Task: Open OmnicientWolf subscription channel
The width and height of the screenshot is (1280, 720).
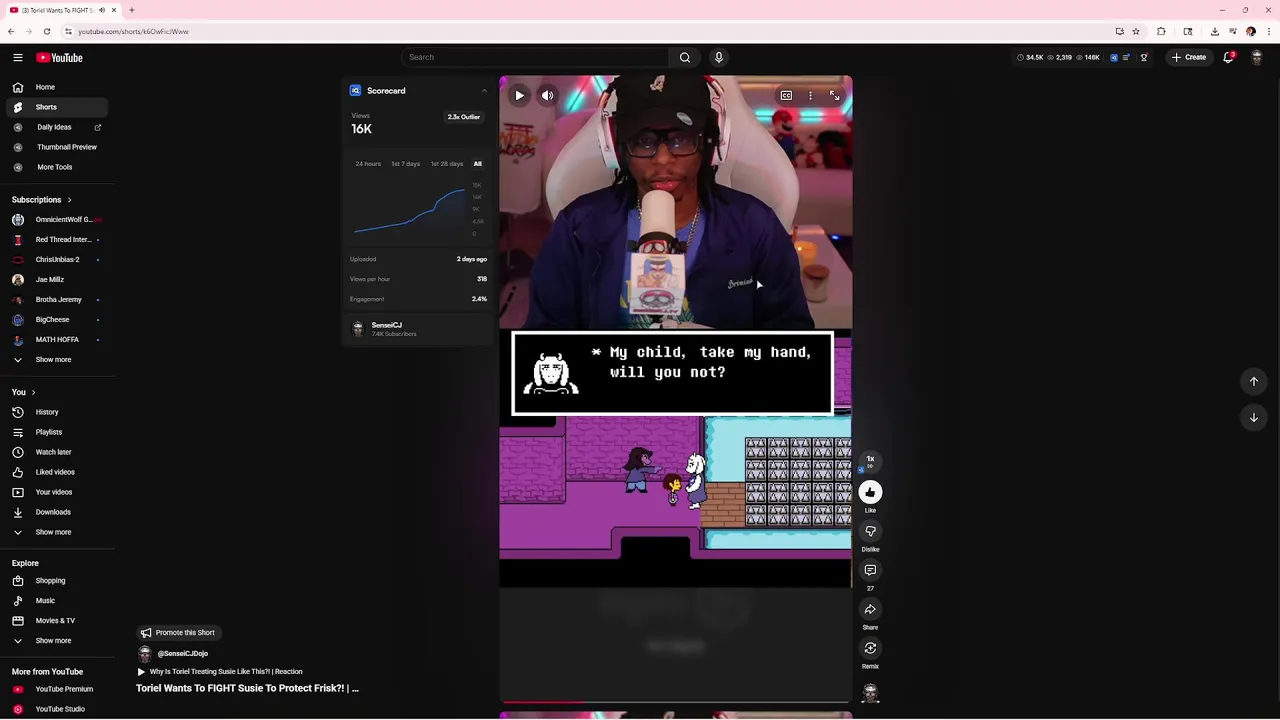Action: click(x=58, y=220)
